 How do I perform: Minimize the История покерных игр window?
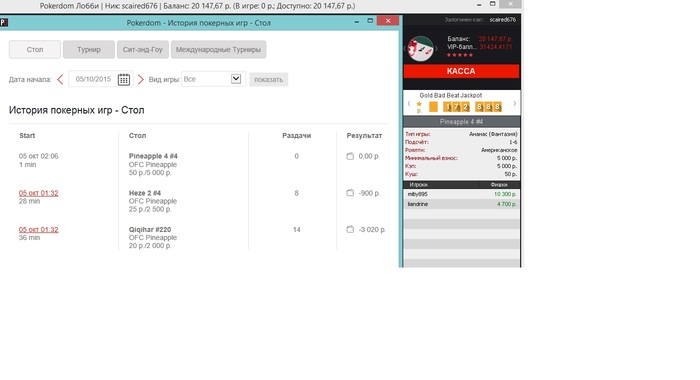(x=357, y=21)
